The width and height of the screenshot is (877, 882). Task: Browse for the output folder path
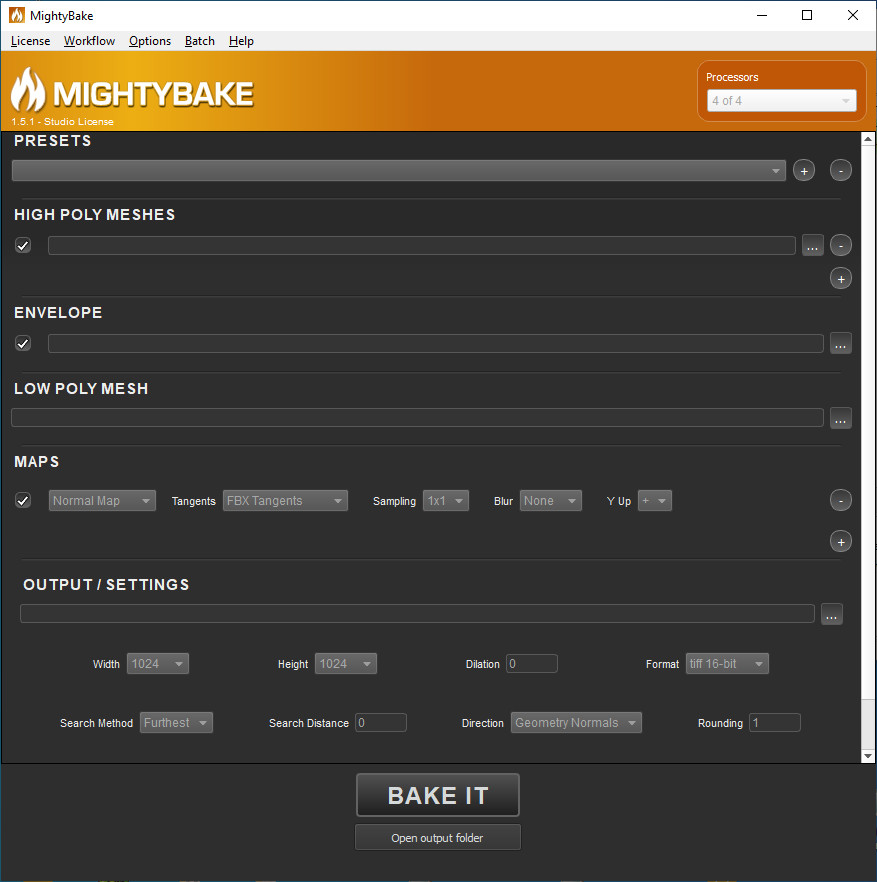[x=831, y=614]
